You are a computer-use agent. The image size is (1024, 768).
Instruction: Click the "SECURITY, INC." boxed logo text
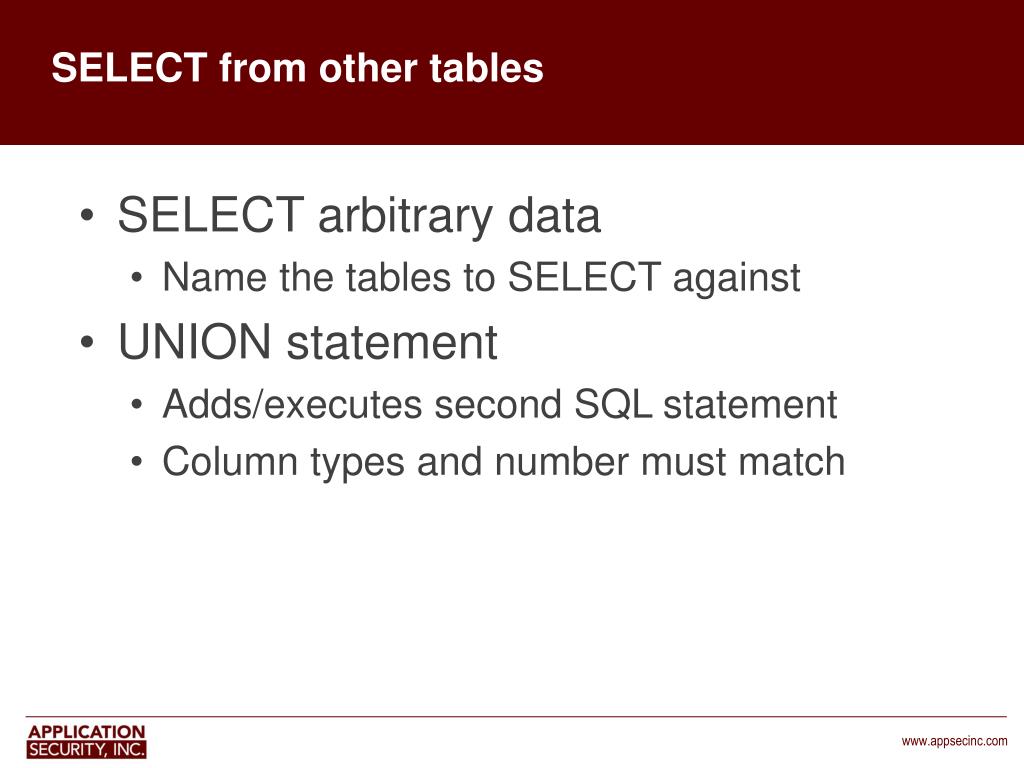click(86, 750)
